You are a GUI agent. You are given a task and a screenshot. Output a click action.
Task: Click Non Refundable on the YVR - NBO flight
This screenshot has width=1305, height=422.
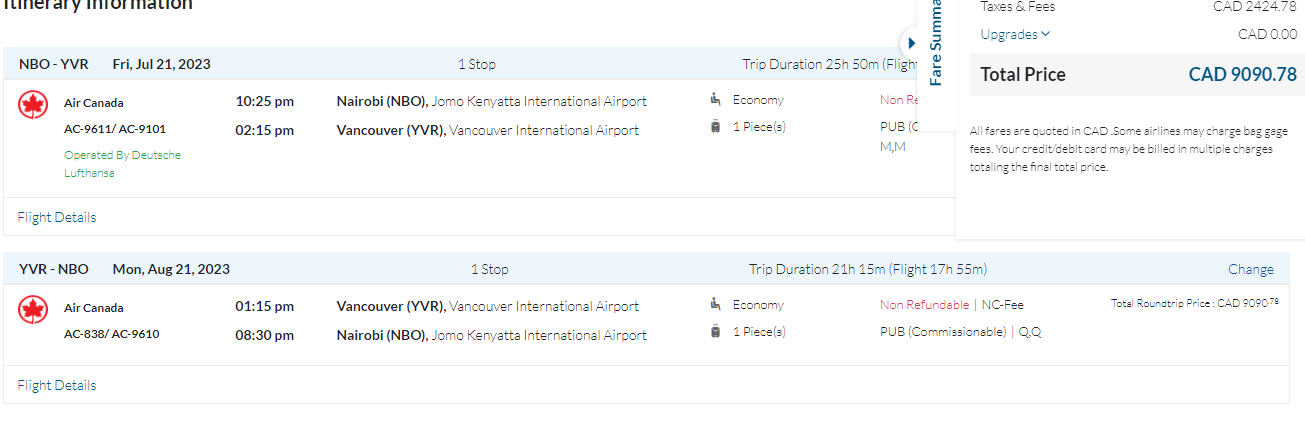tap(924, 305)
